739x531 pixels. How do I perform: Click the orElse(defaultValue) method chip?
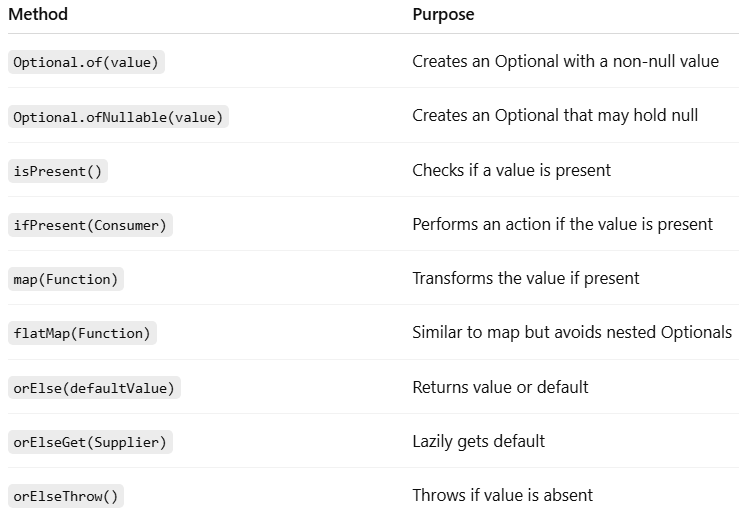click(x=94, y=388)
